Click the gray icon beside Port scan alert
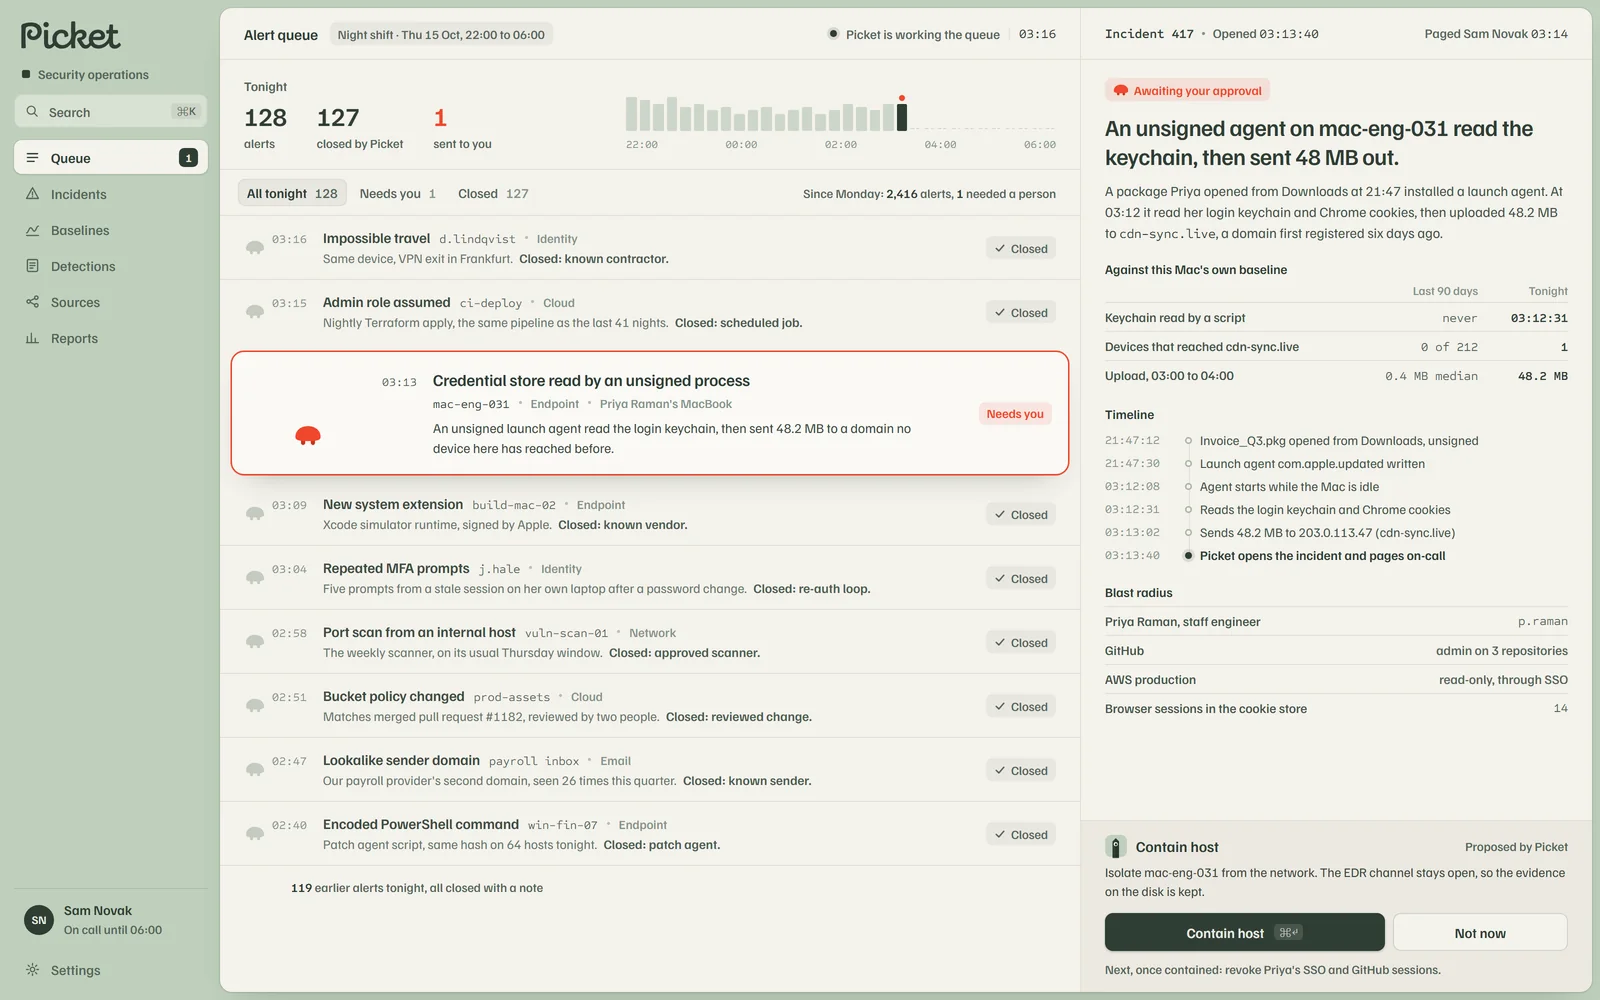Screen dimensions: 1600x1000 point(255,641)
